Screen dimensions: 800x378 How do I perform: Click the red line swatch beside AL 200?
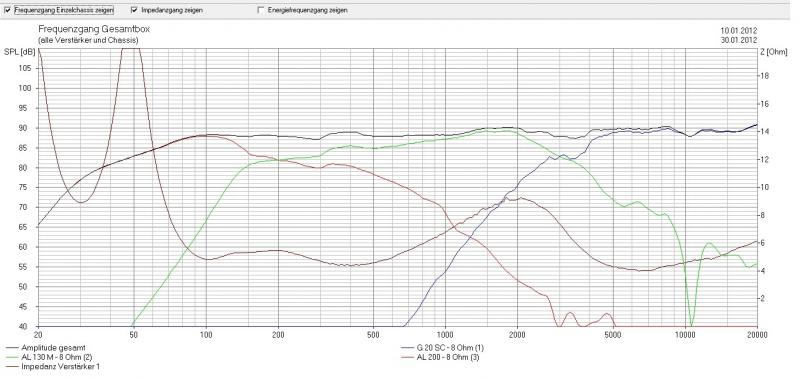[x=407, y=357]
